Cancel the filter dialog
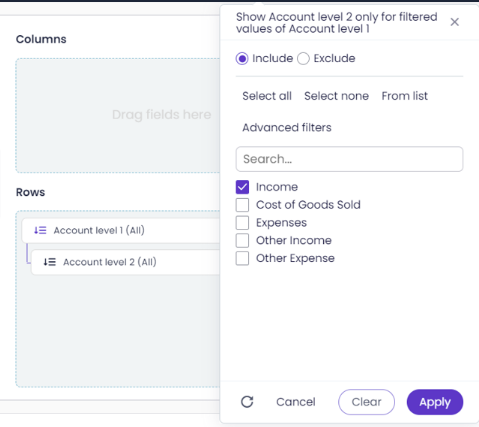This screenshot has width=479, height=427. pyautogui.click(x=296, y=402)
